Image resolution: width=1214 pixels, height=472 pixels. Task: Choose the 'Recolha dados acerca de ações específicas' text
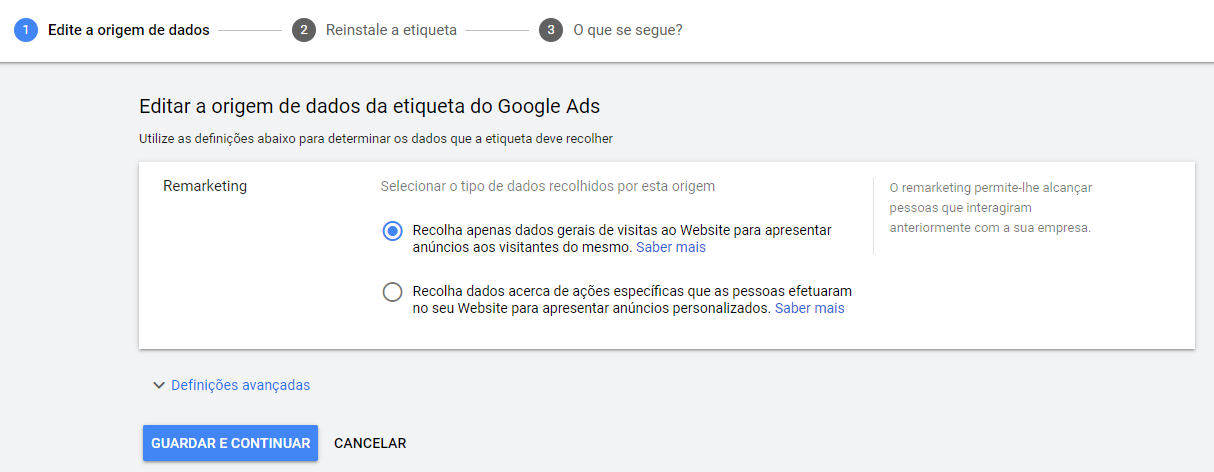(x=632, y=299)
